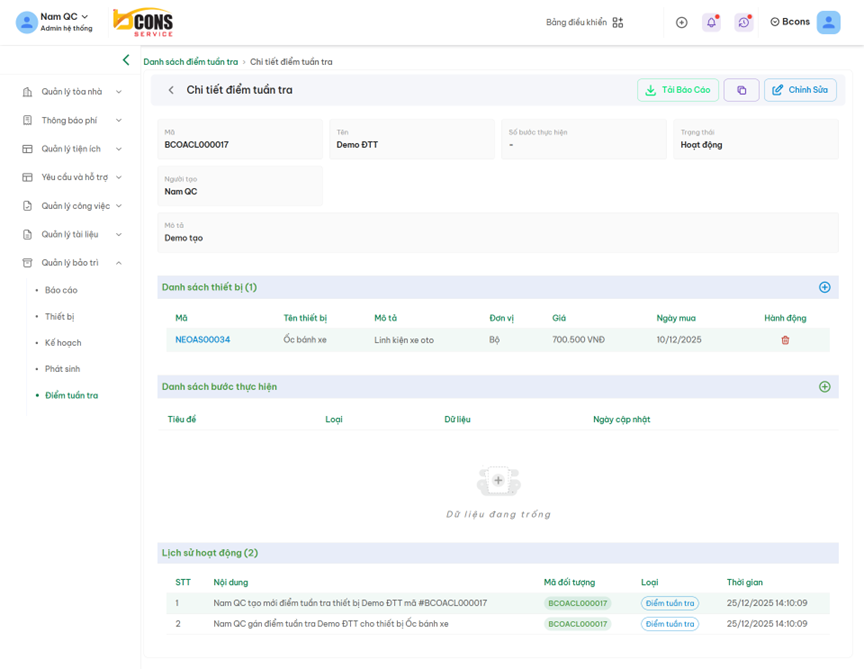
Task: Add step via plus icon in Danh sách bước thực hiện
Action: 824,386
